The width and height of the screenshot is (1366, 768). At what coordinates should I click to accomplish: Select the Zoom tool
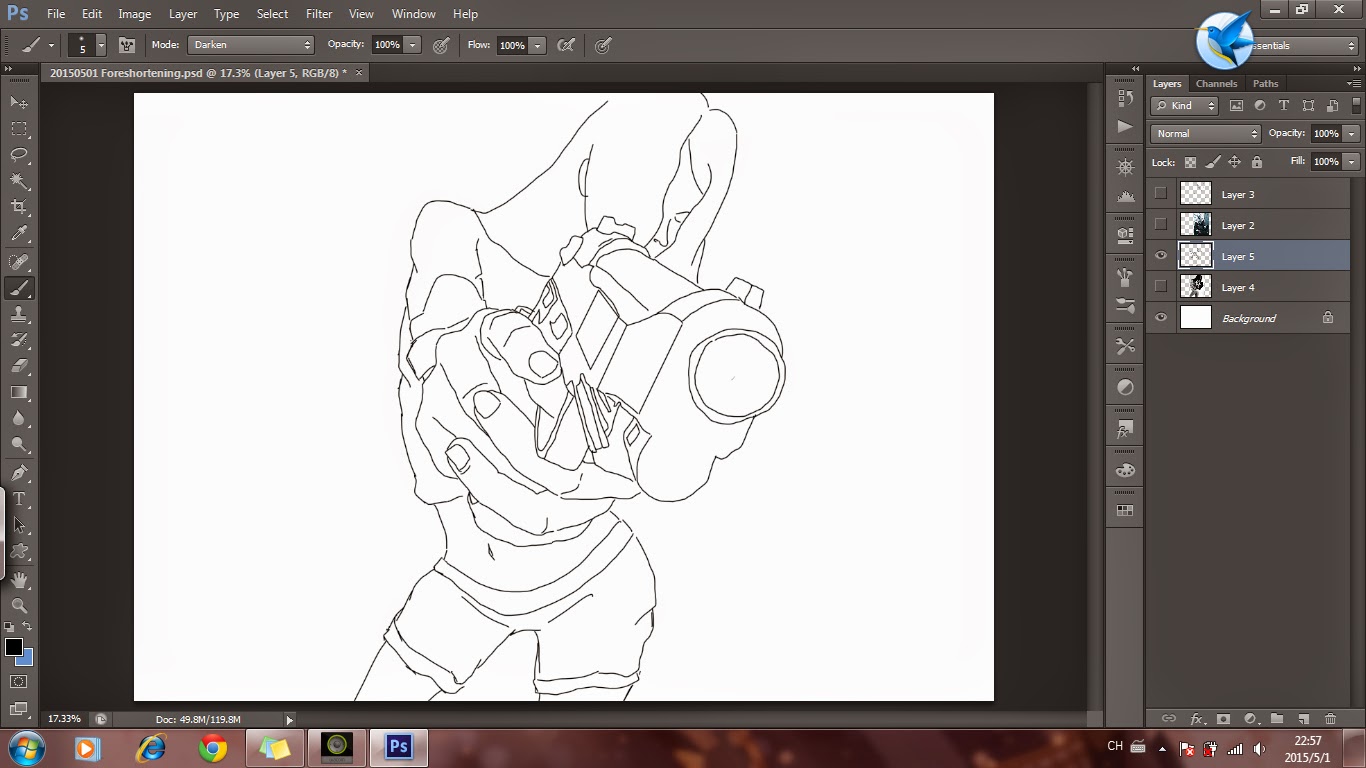coord(18,605)
